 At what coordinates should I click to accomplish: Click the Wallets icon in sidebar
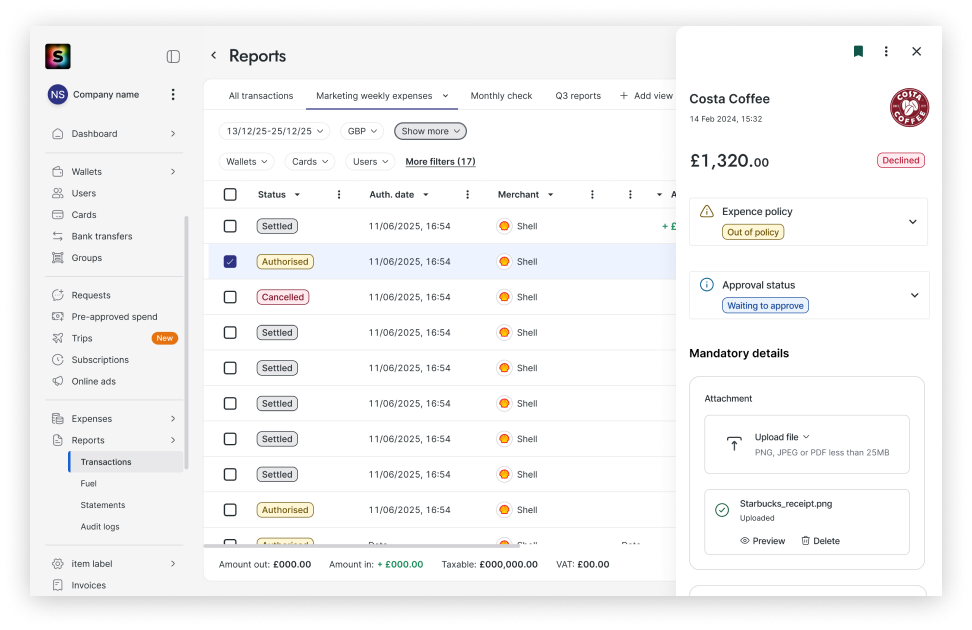pos(58,171)
